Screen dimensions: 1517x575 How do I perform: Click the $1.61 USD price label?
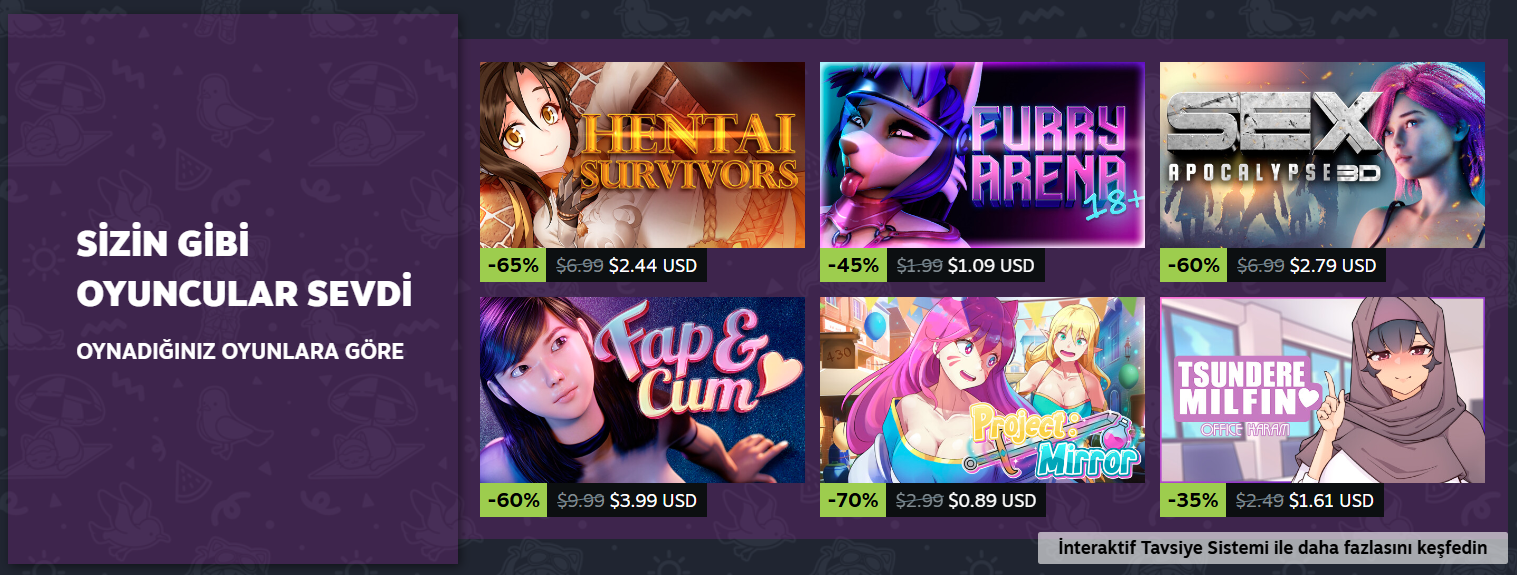(x=1331, y=500)
